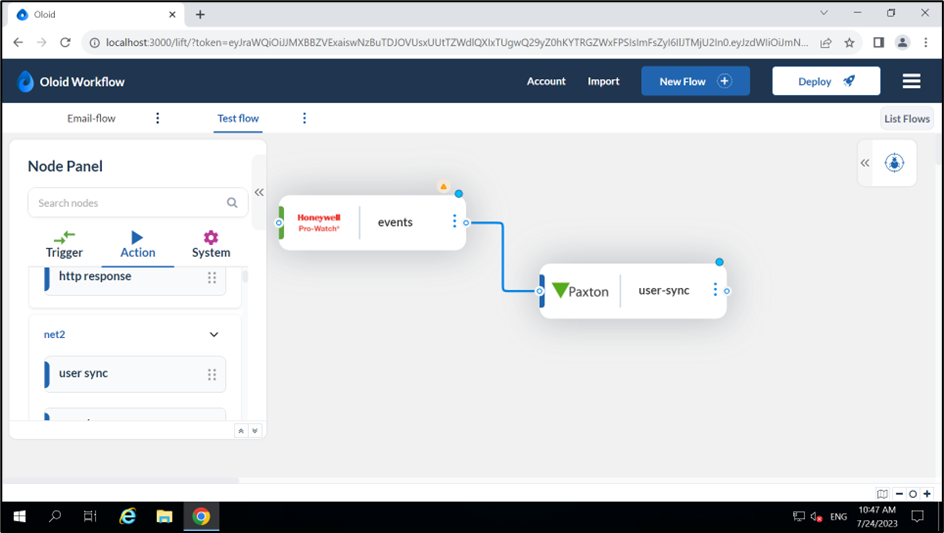The width and height of the screenshot is (944, 533).
Task: Click the search magnifier icon
Action: click(232, 203)
